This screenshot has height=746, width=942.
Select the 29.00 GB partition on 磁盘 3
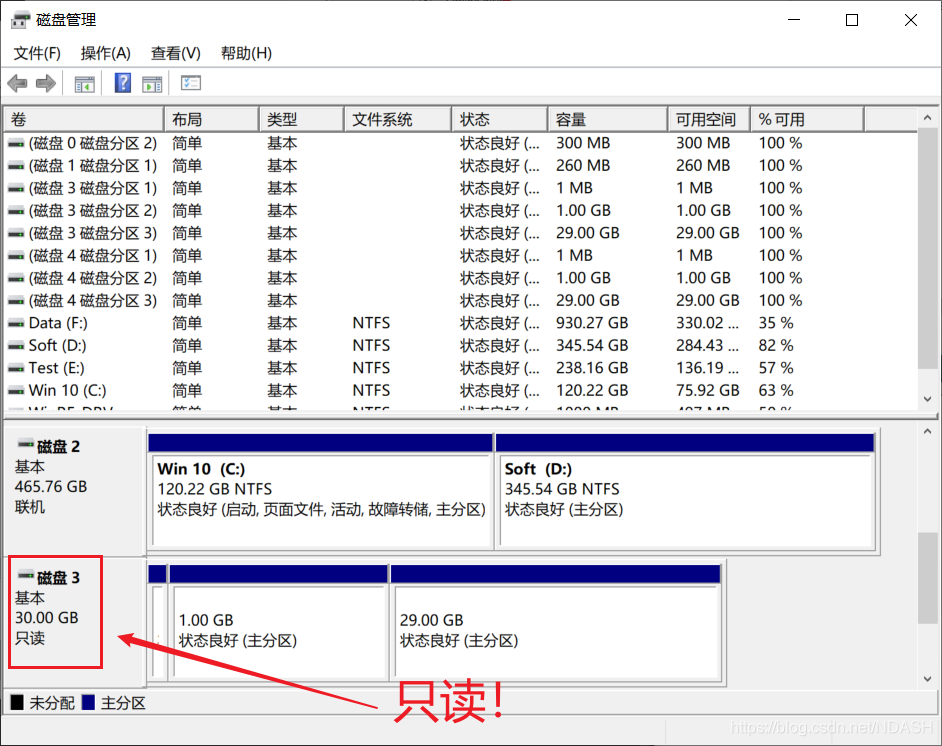556,622
